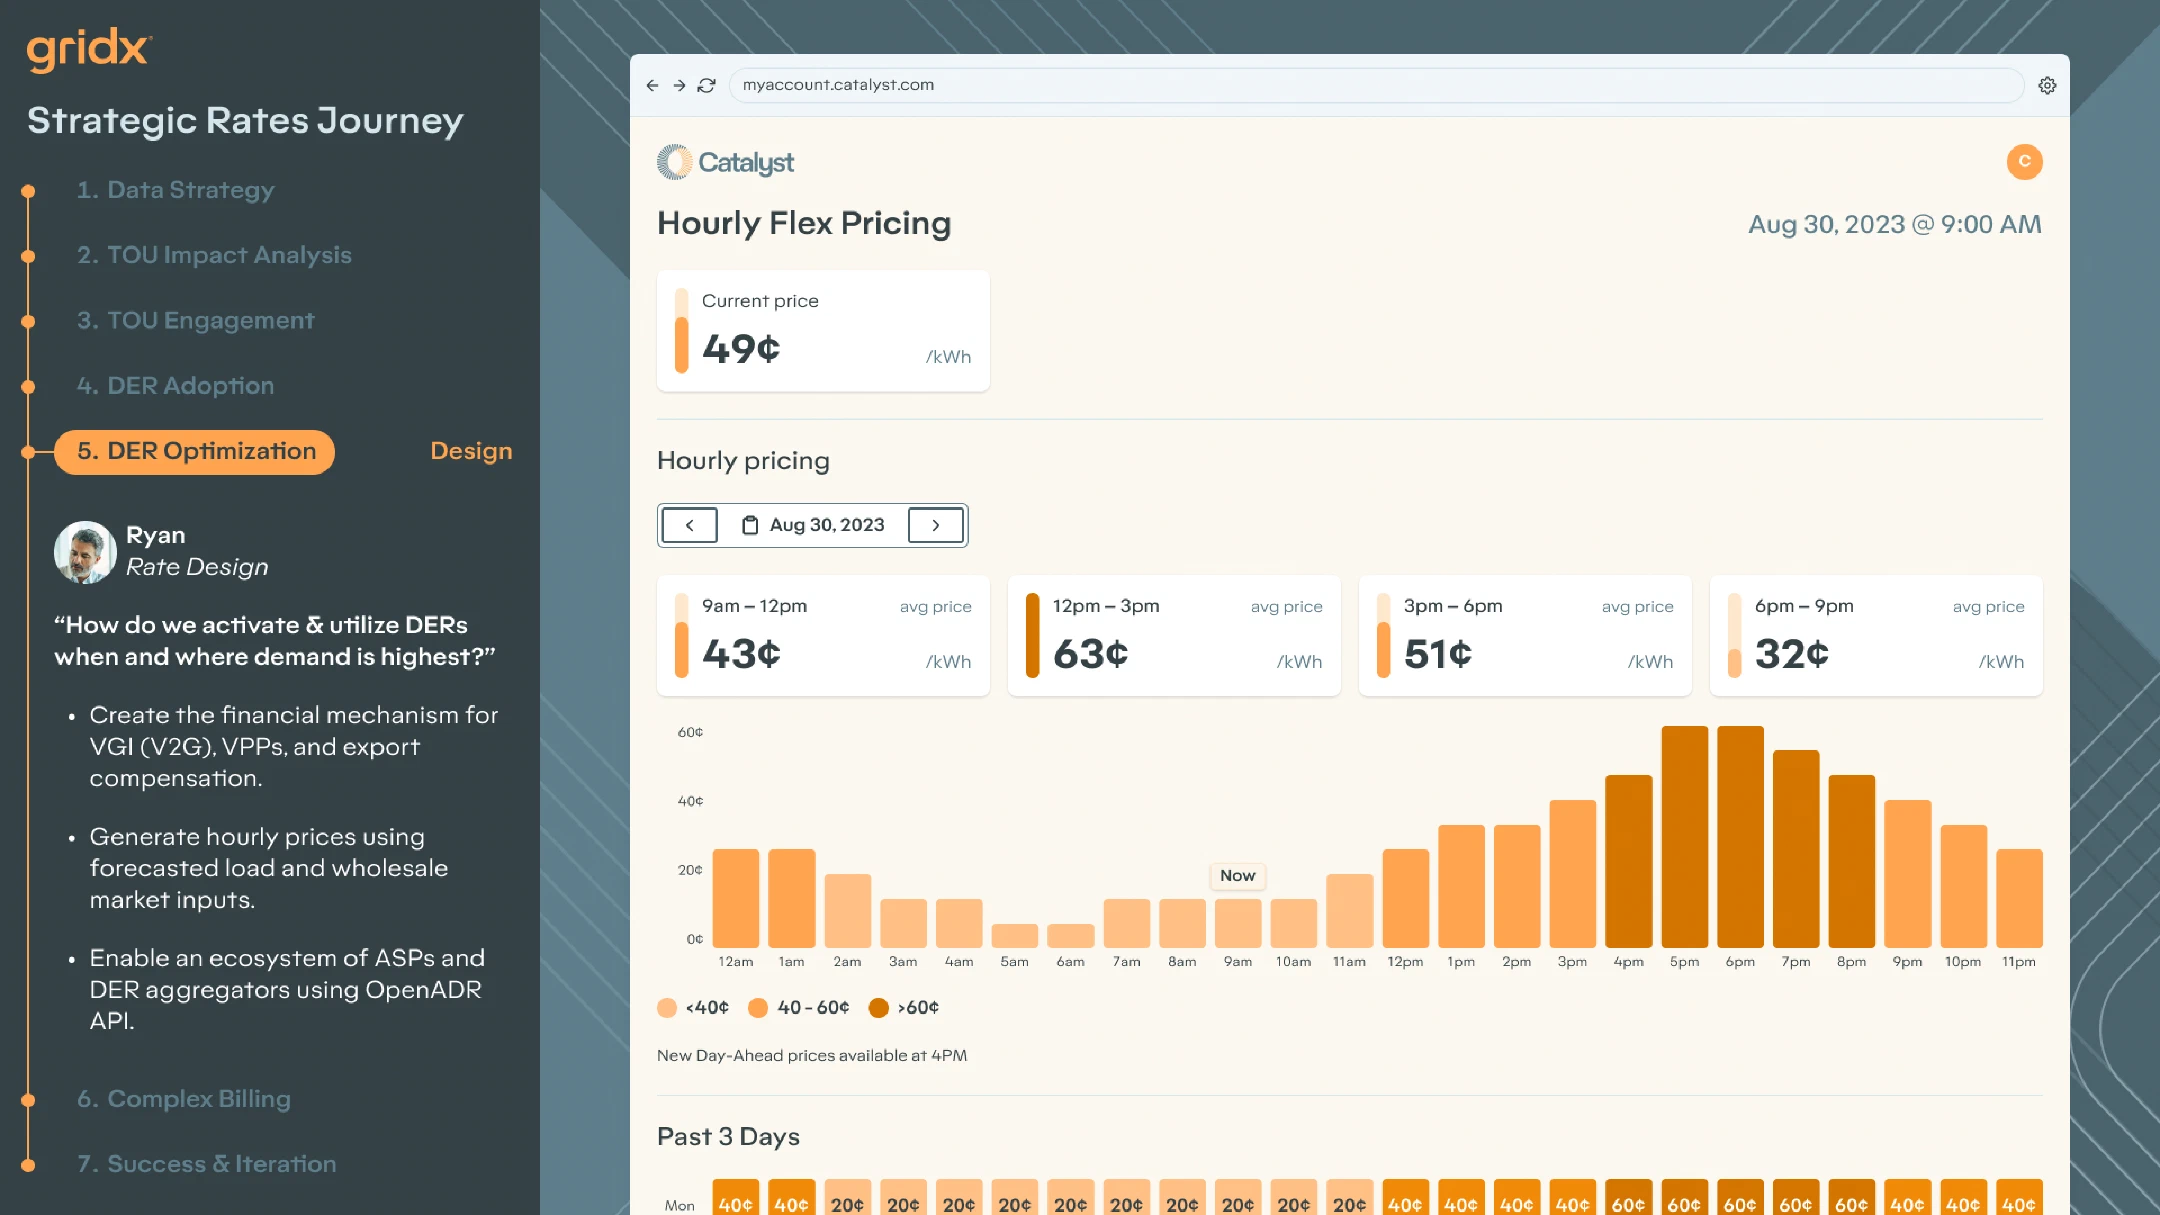The height and width of the screenshot is (1215, 2160).
Task: Click the Design label
Action: click(471, 451)
